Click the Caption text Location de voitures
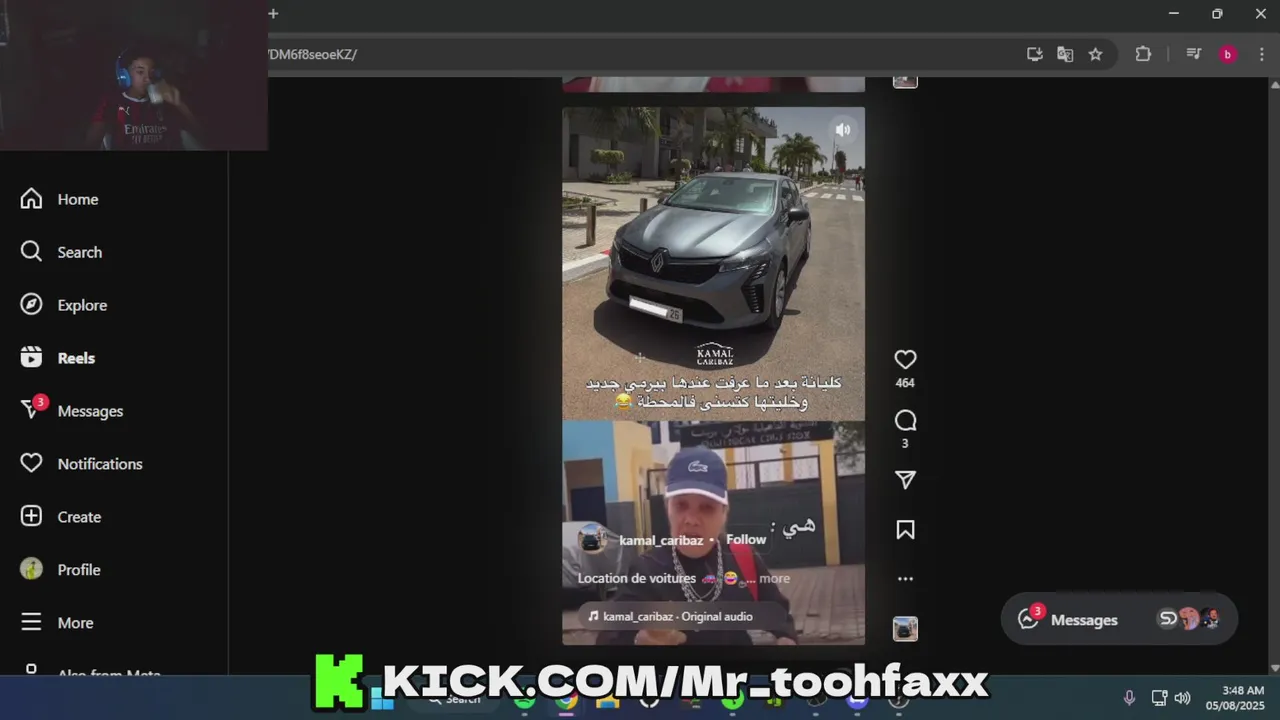The image size is (1280, 720). click(636, 578)
